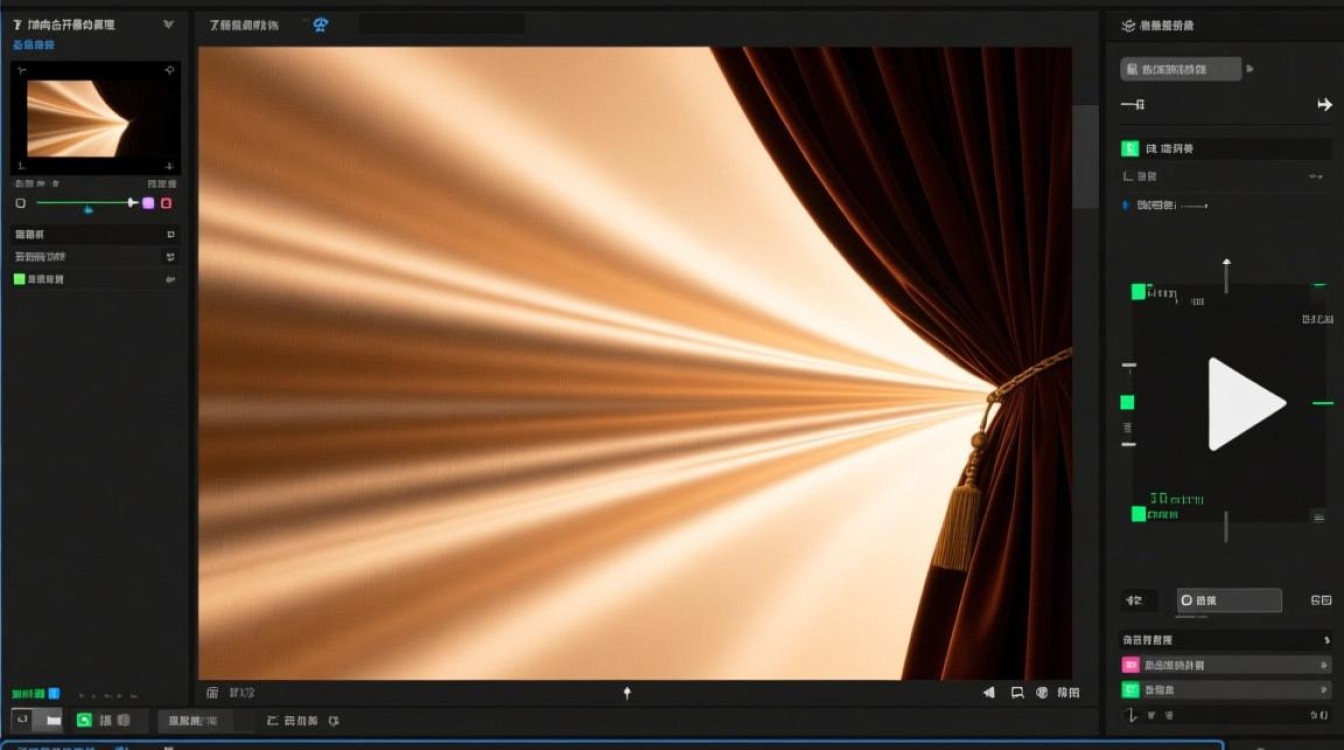Click the icon at right of second left-panel row
Screen dimensions: 1344x750
170,257
